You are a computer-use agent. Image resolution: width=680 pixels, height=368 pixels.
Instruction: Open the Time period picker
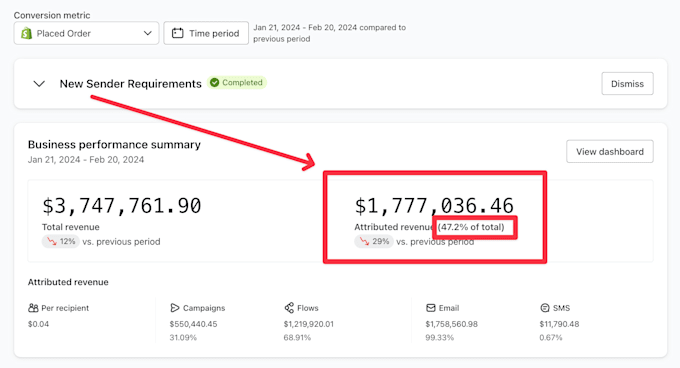pos(206,33)
